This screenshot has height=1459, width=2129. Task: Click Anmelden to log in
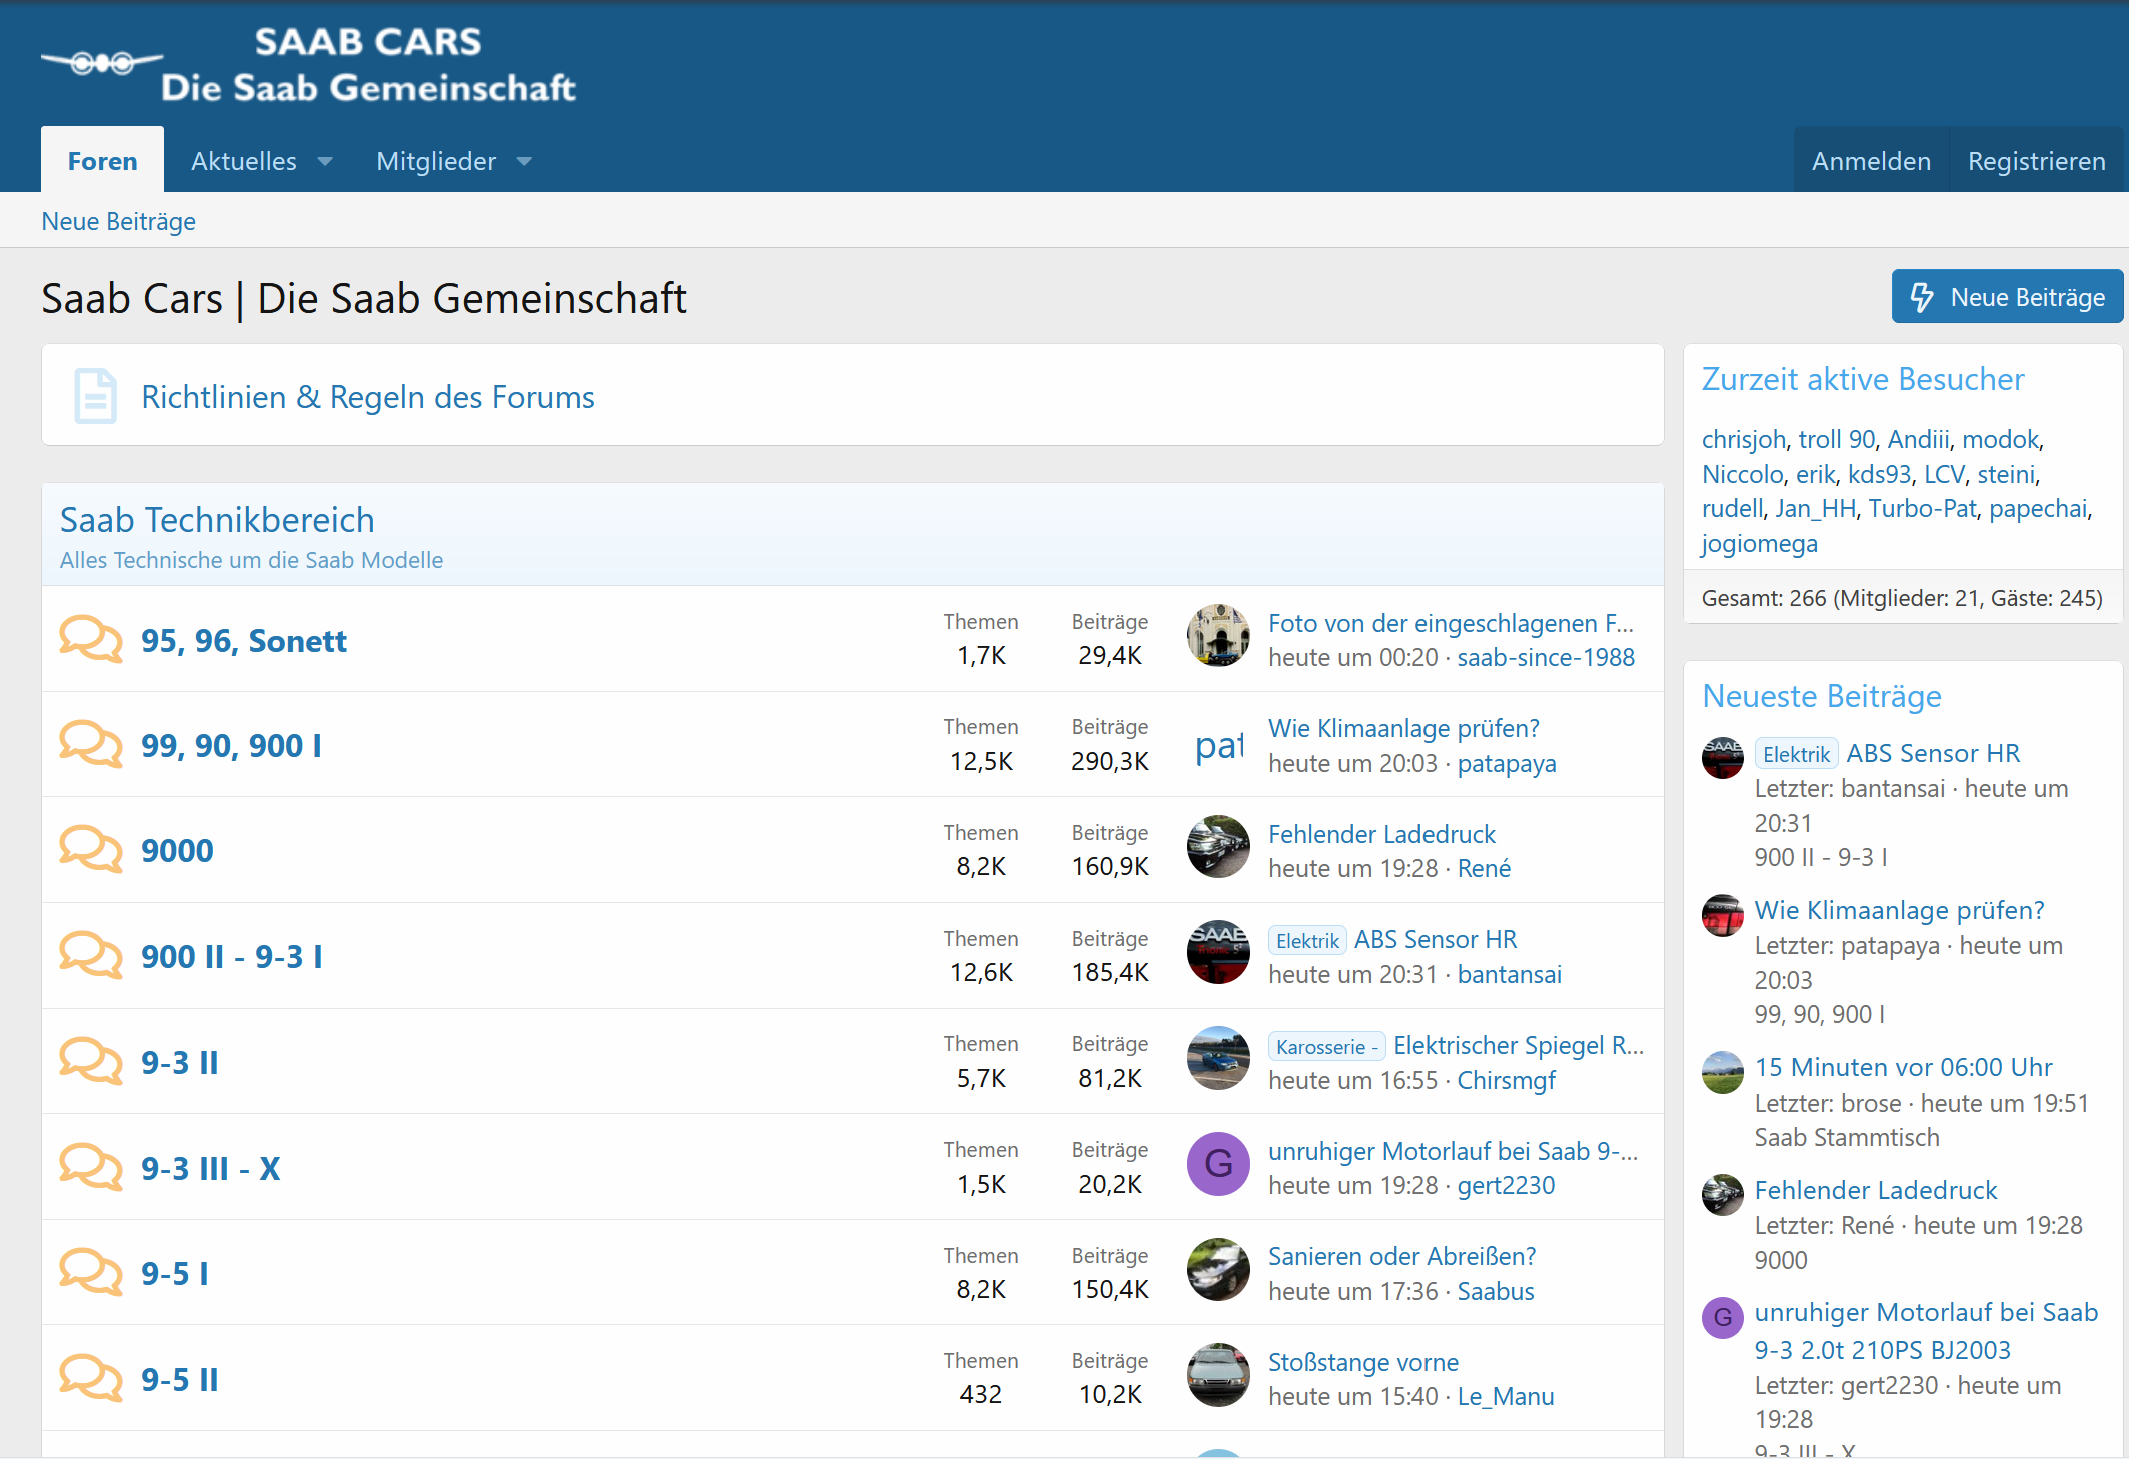(1871, 161)
